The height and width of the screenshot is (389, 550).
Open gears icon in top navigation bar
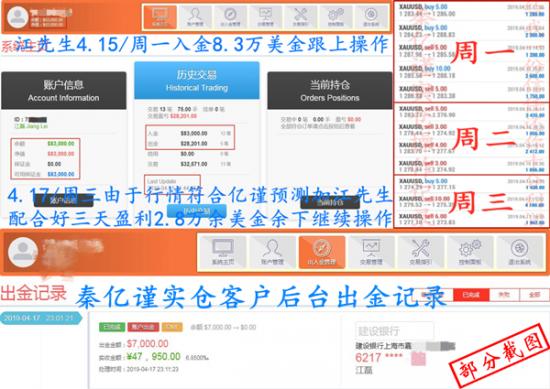[x=336, y=17]
